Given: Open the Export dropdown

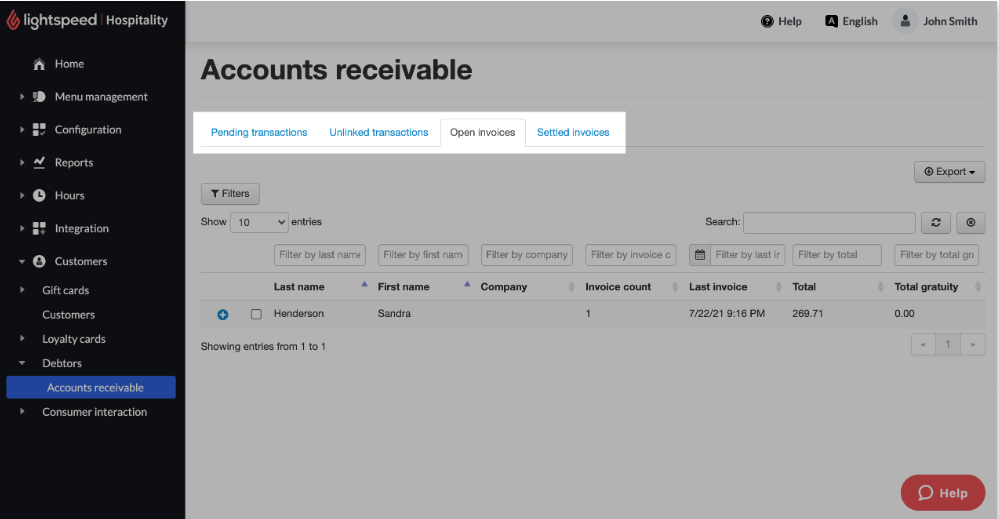Looking at the screenshot, I should point(949,172).
